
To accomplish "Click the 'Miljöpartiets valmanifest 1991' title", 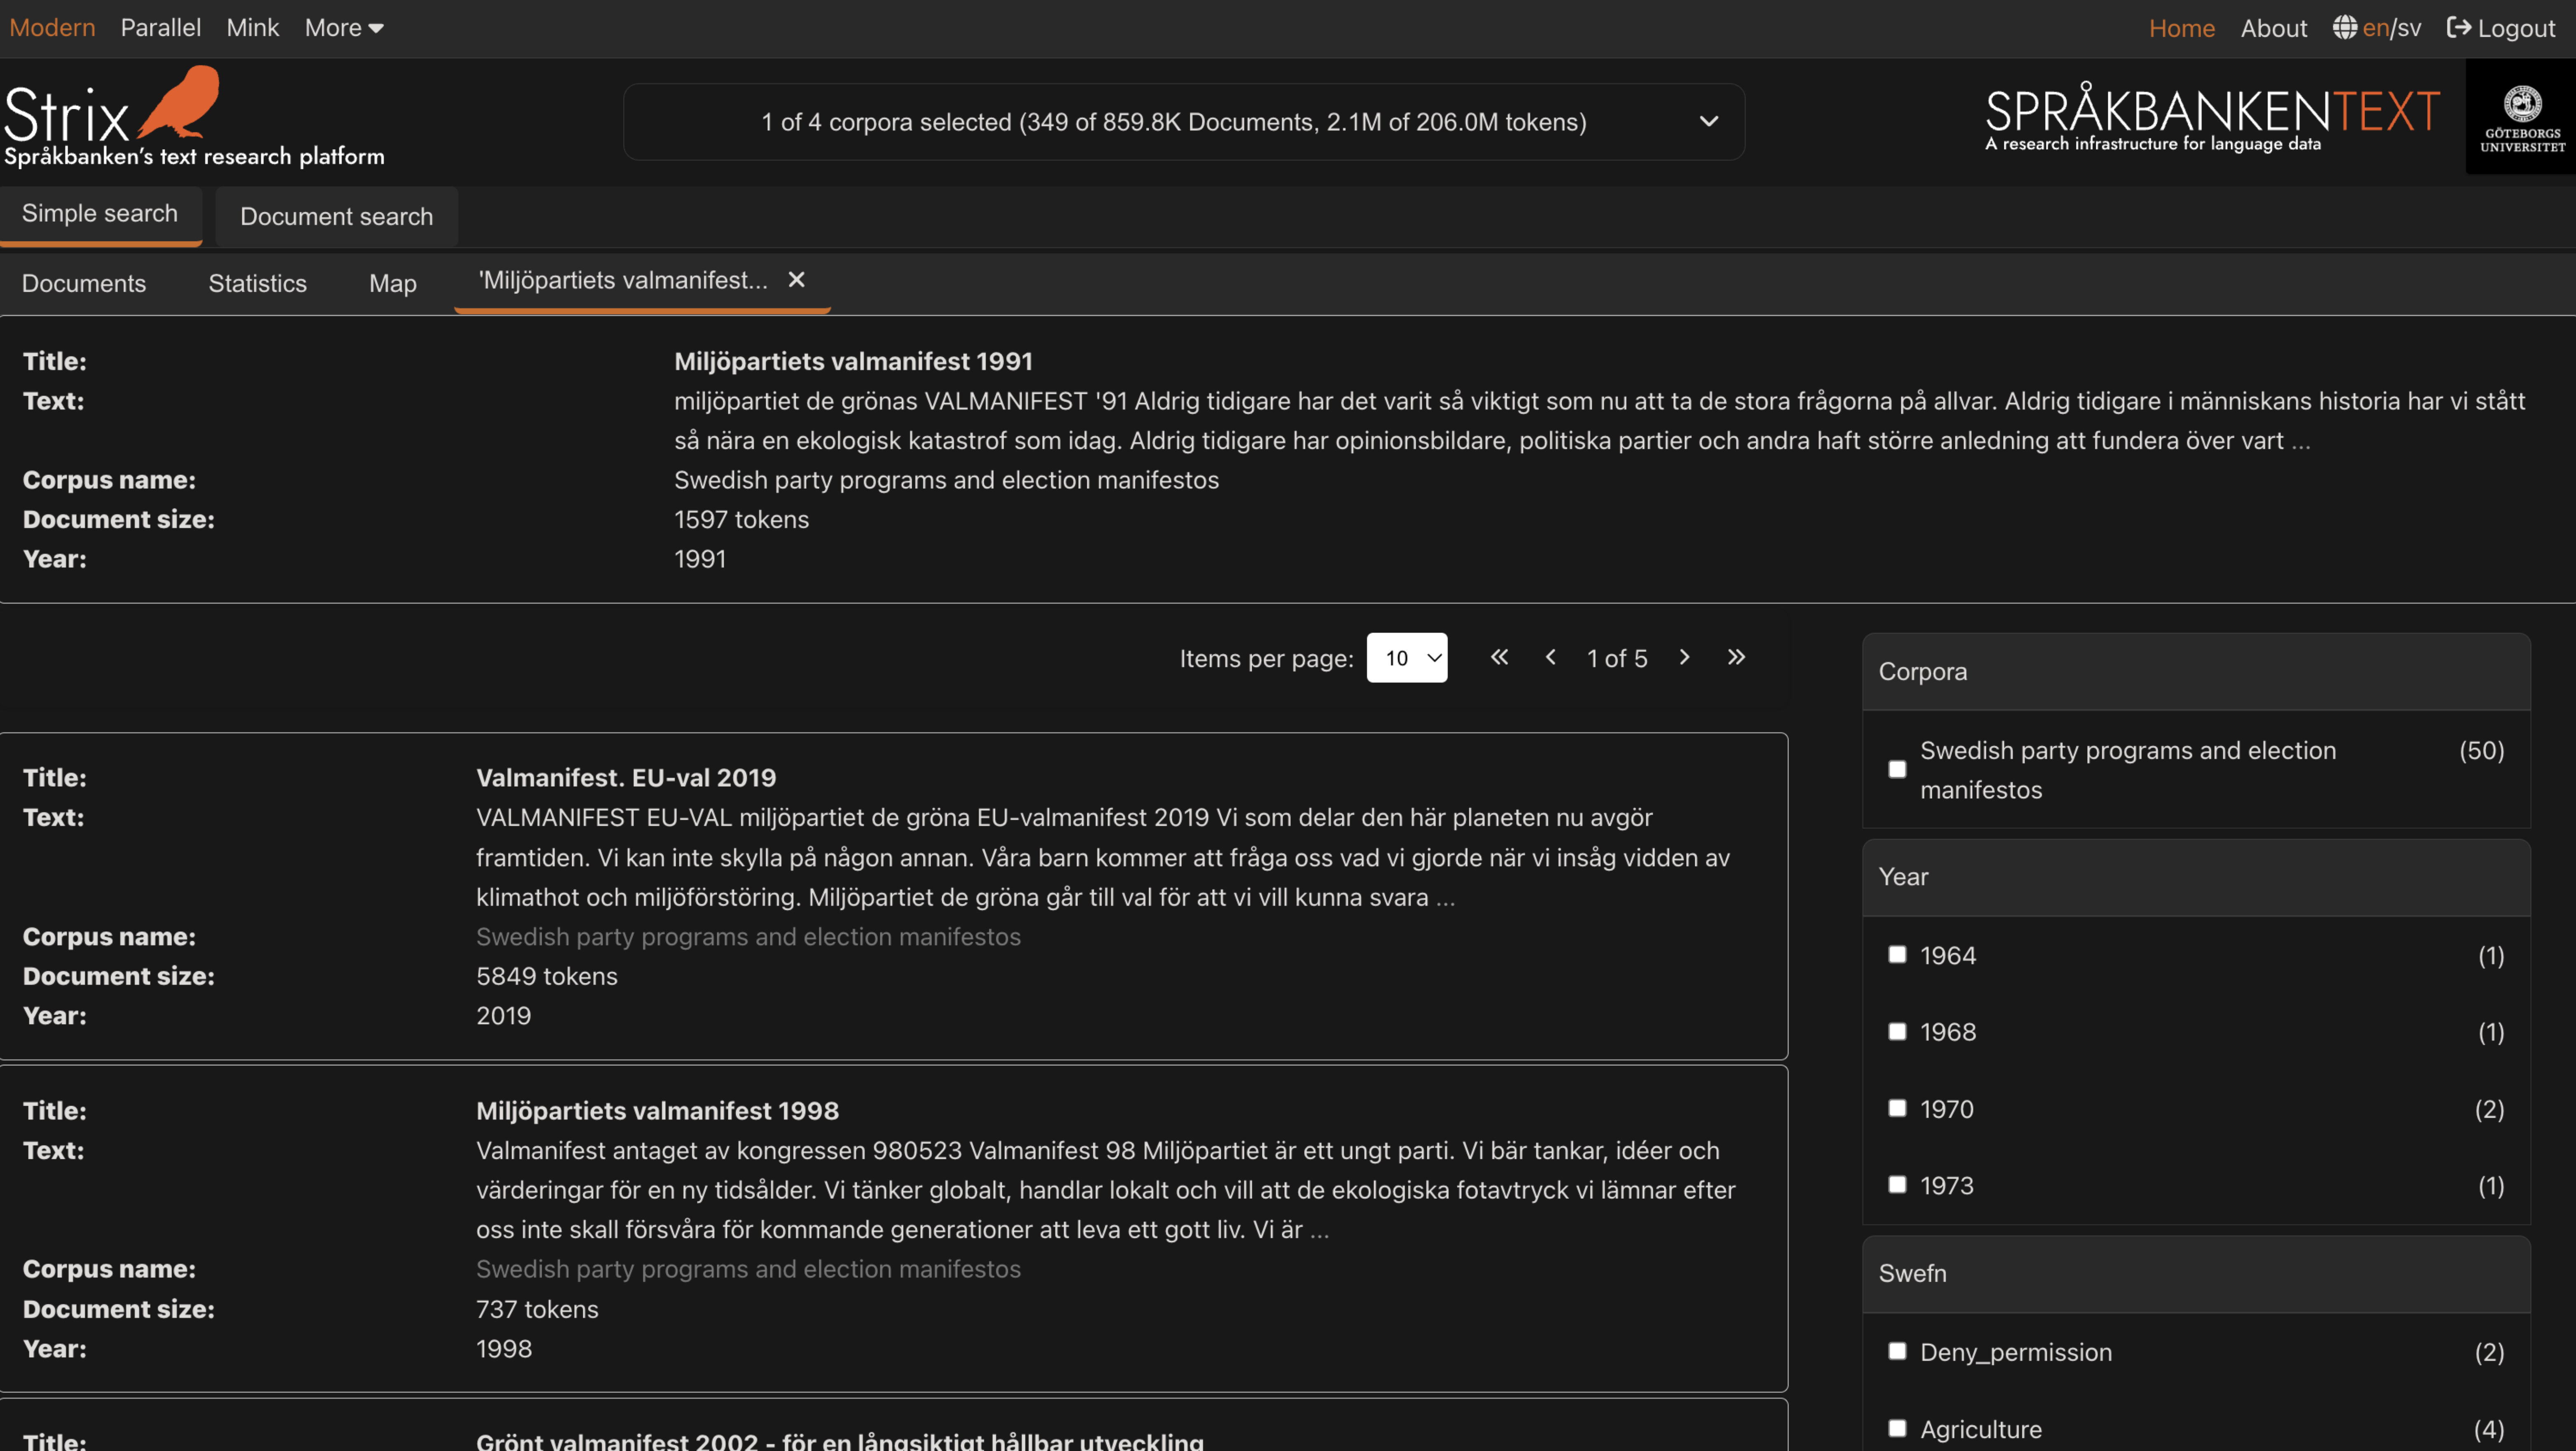I will pyautogui.click(x=853, y=362).
